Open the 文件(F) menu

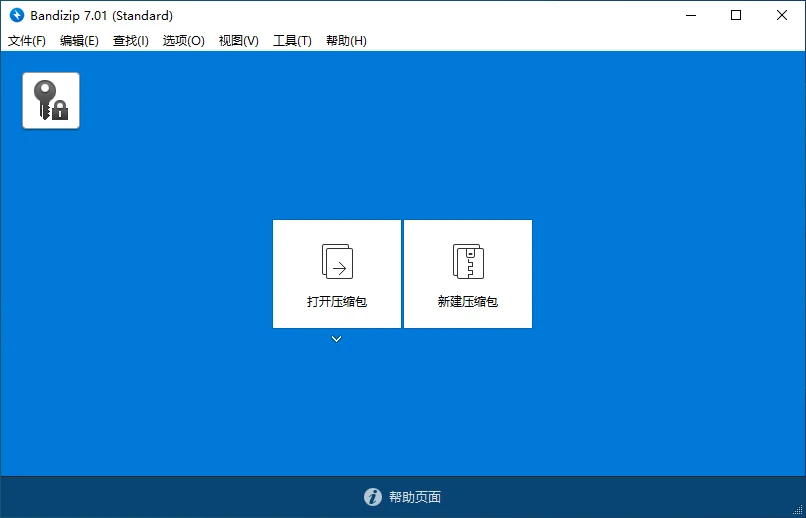27,41
